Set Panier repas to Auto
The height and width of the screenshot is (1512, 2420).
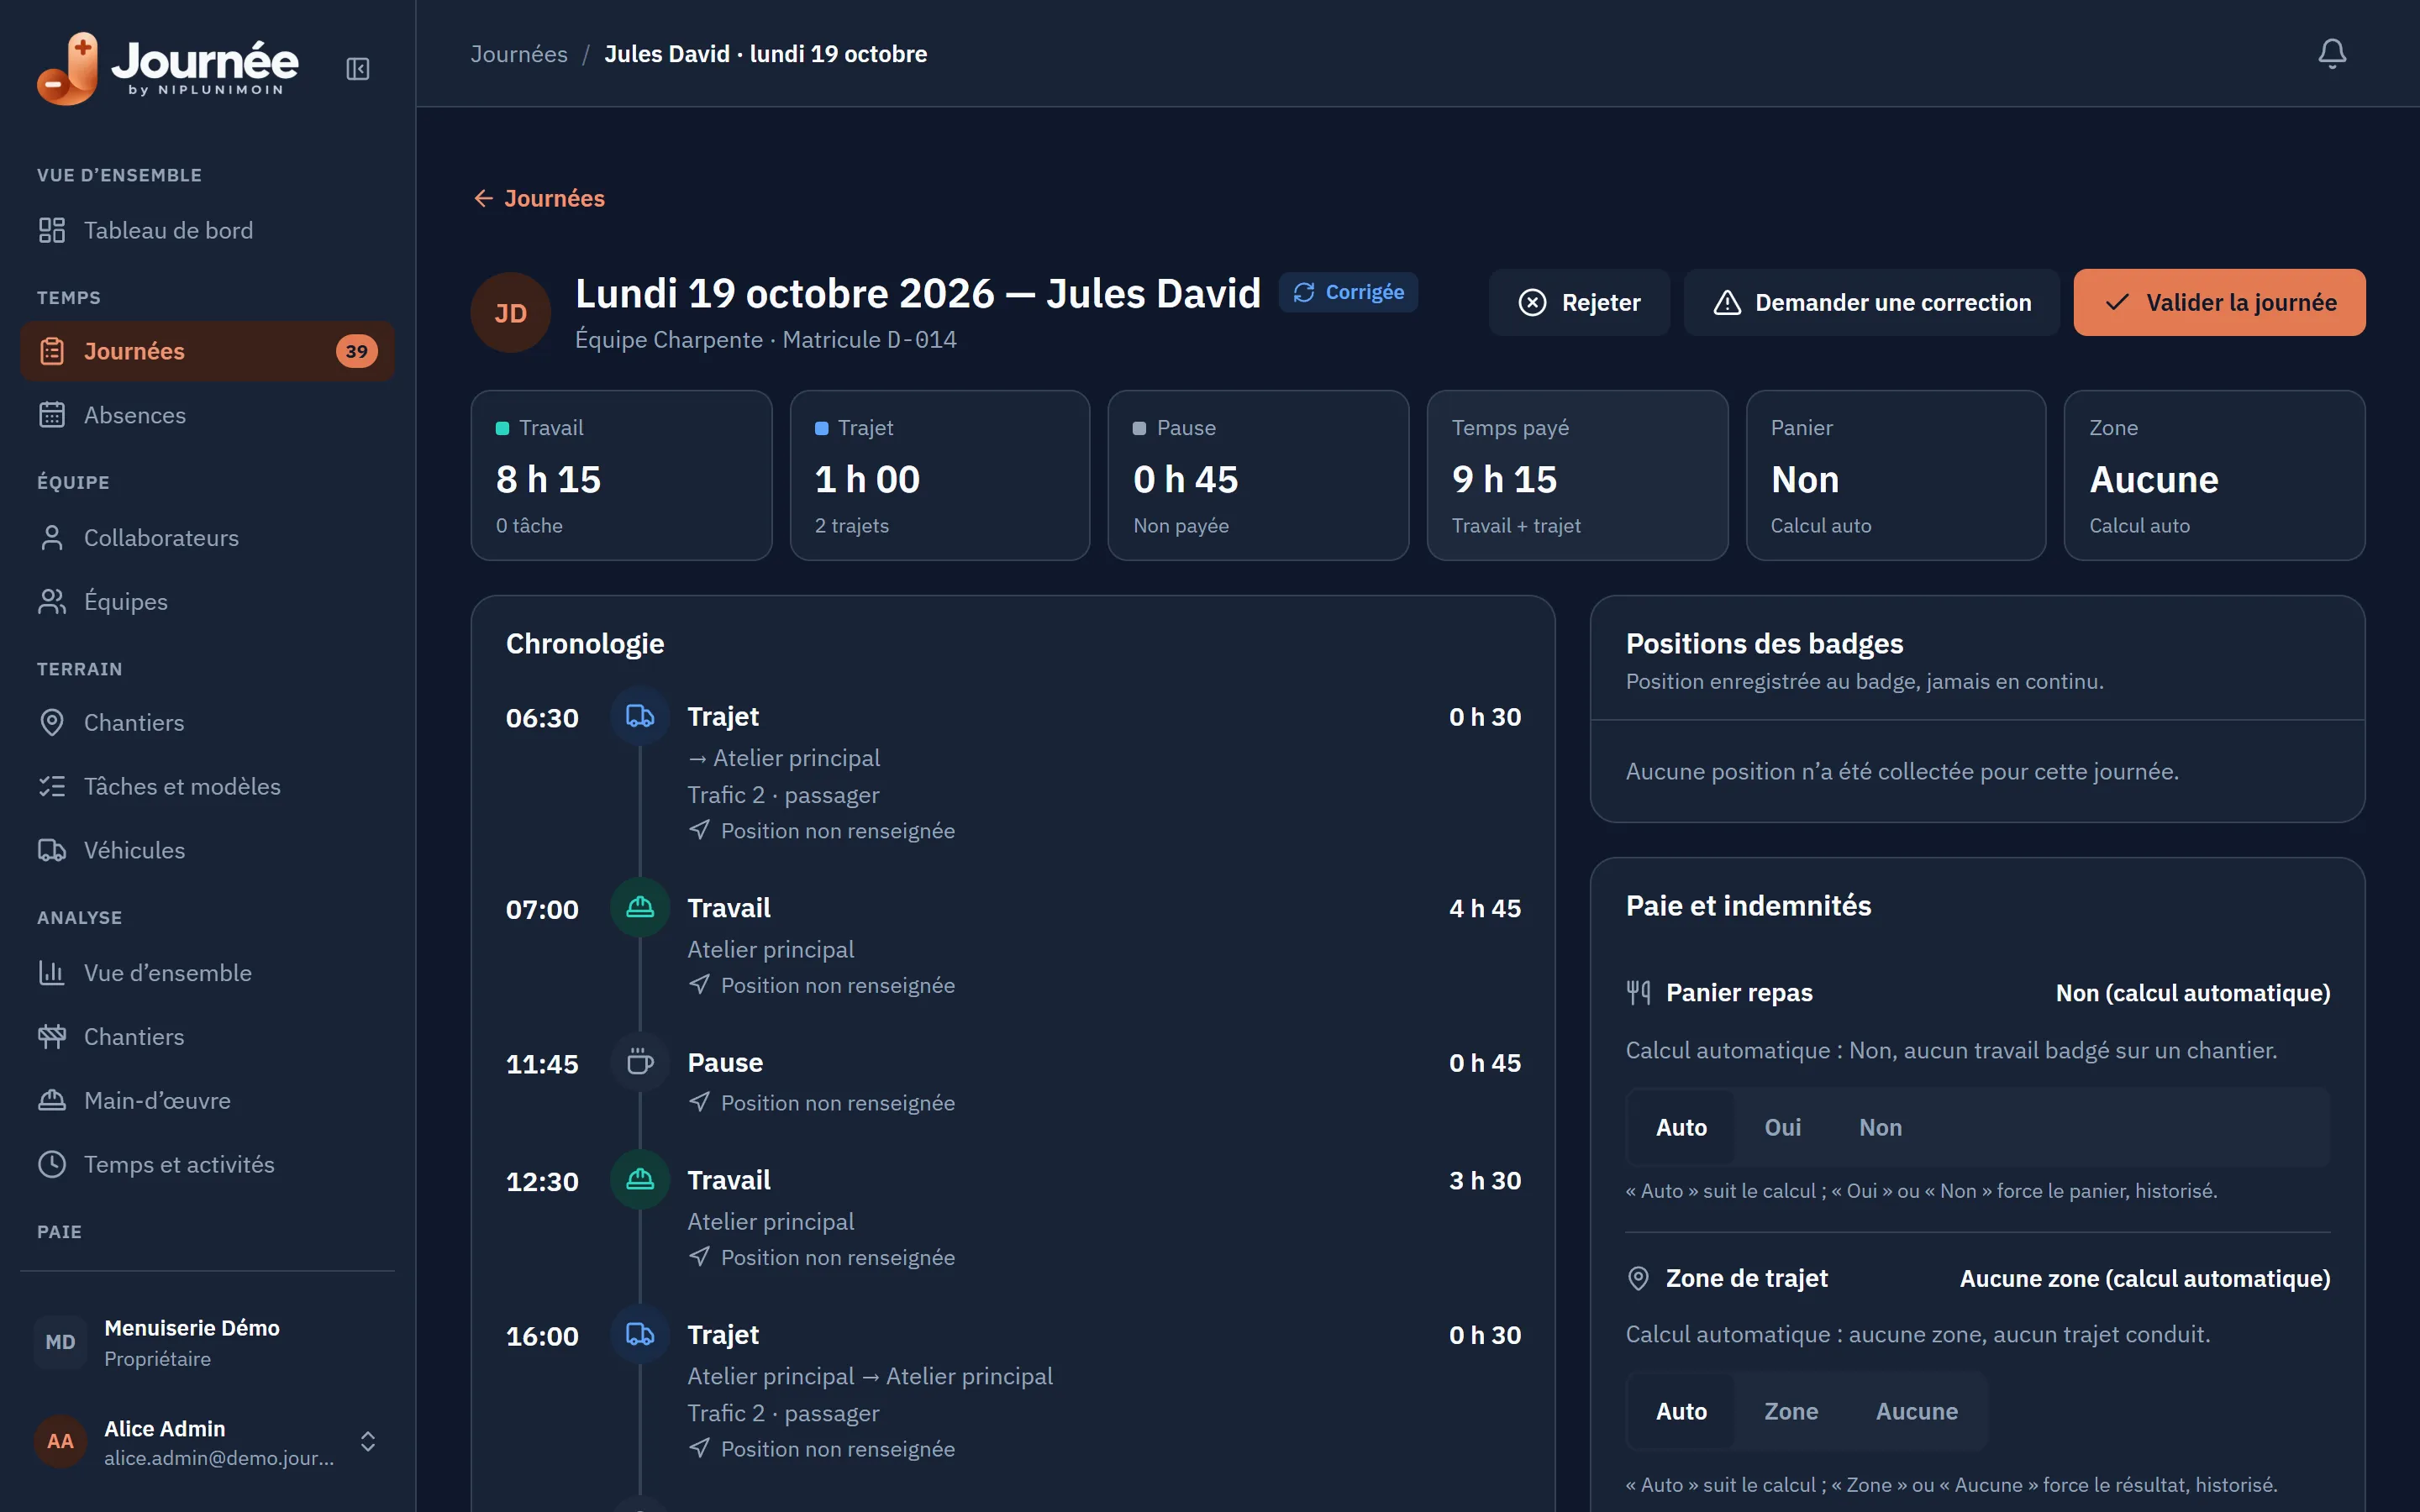click(x=1681, y=1127)
